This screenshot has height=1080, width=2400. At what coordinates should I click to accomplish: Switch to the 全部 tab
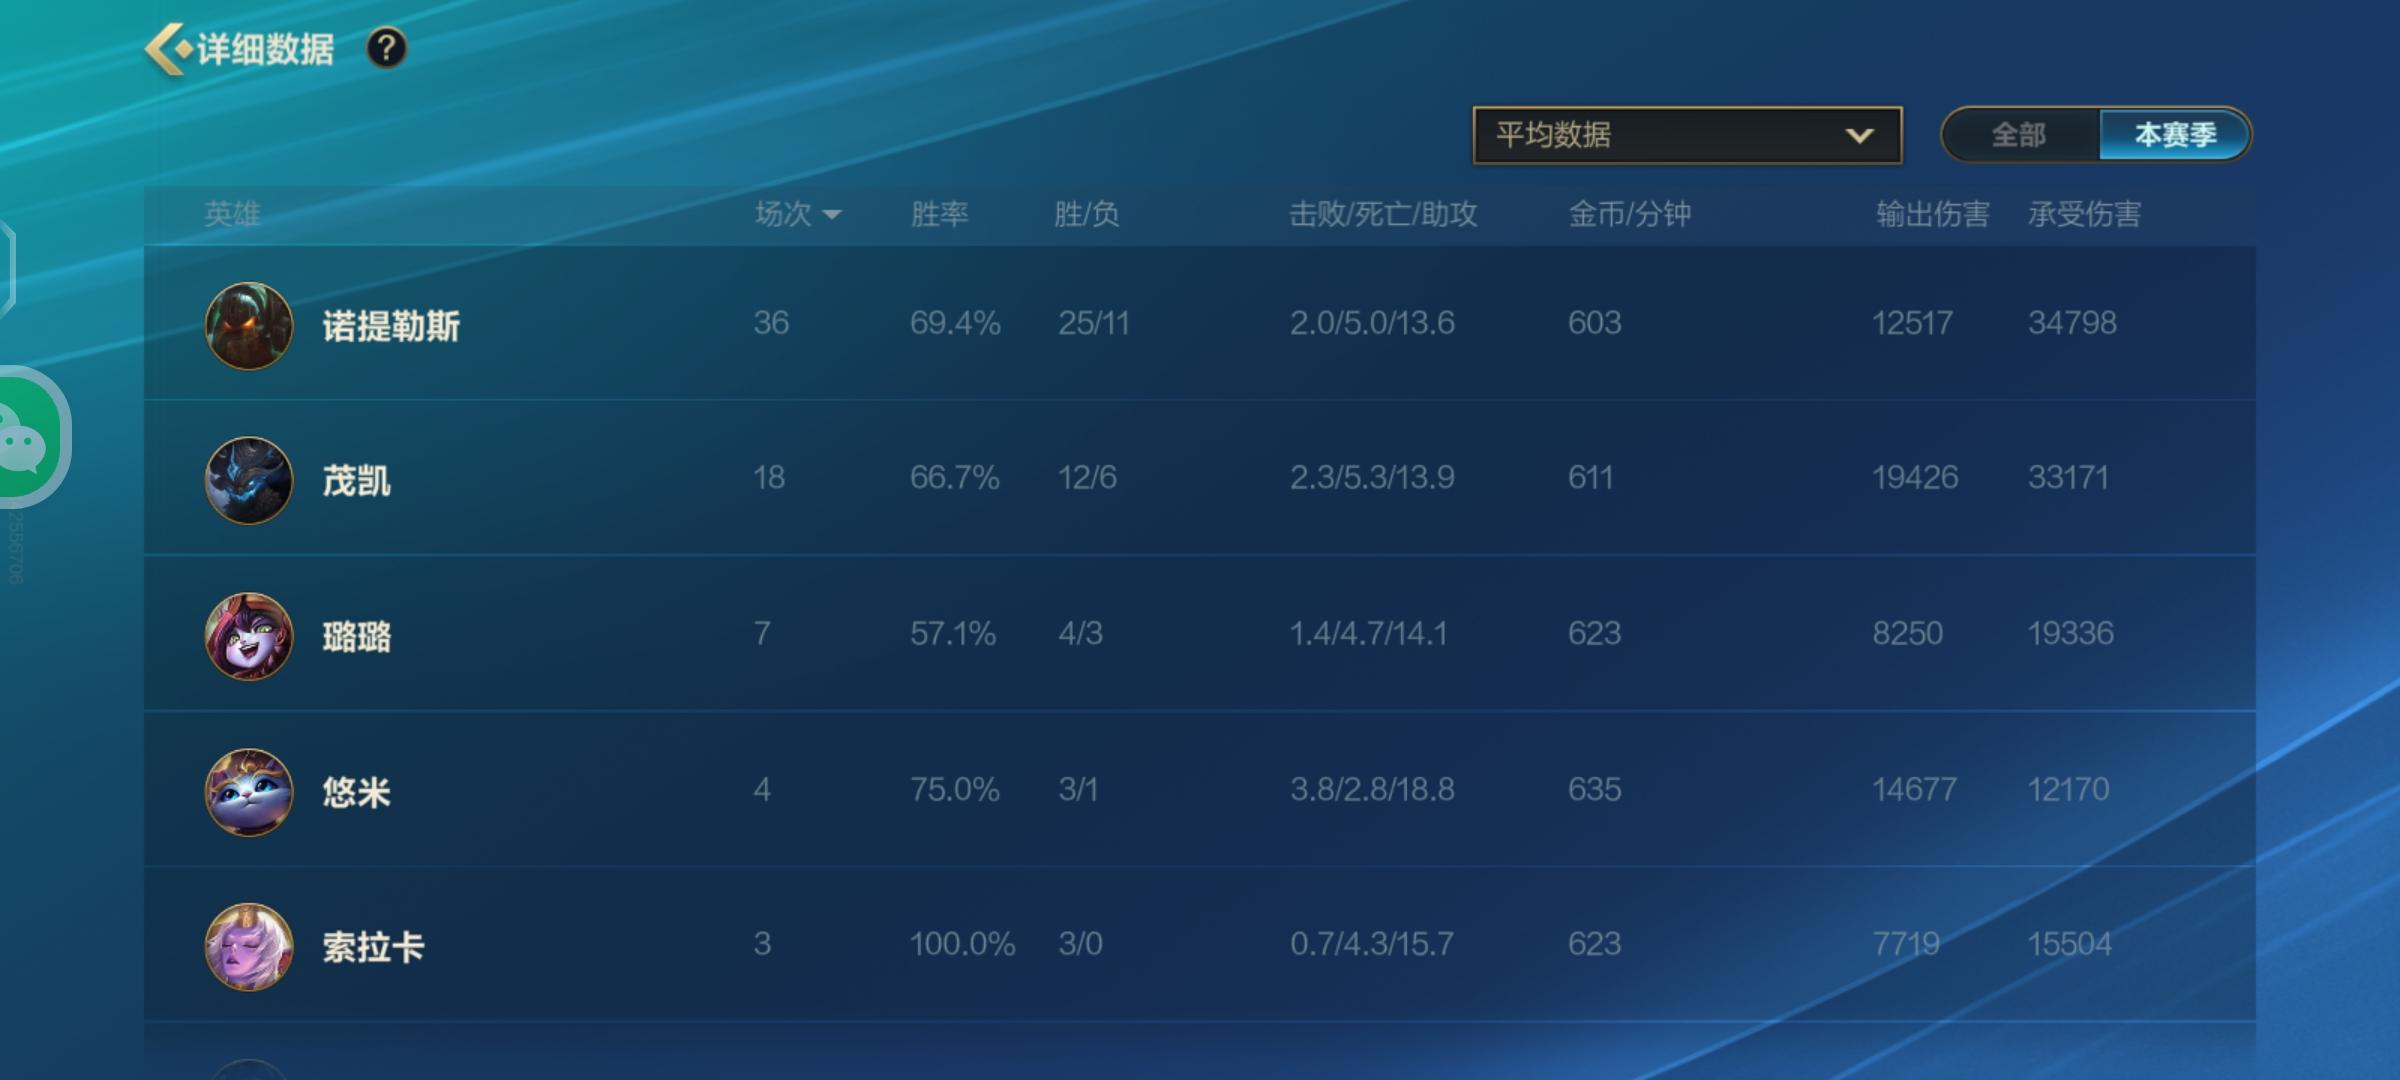coord(2019,135)
